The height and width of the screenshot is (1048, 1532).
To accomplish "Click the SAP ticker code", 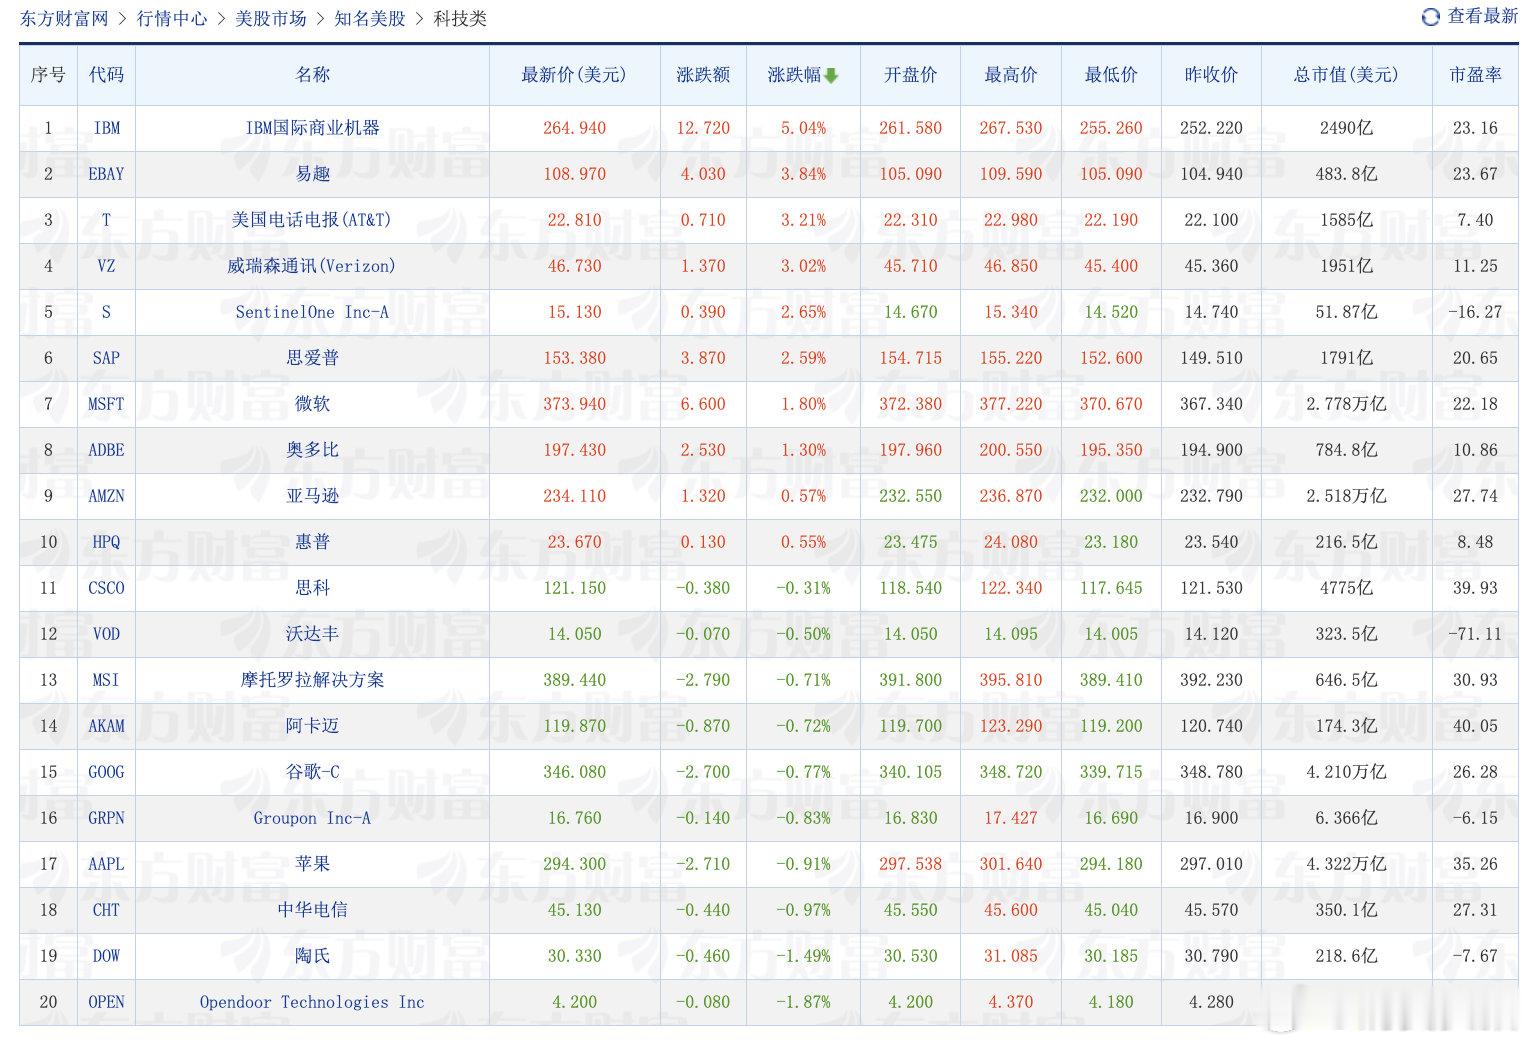I will coord(106,358).
